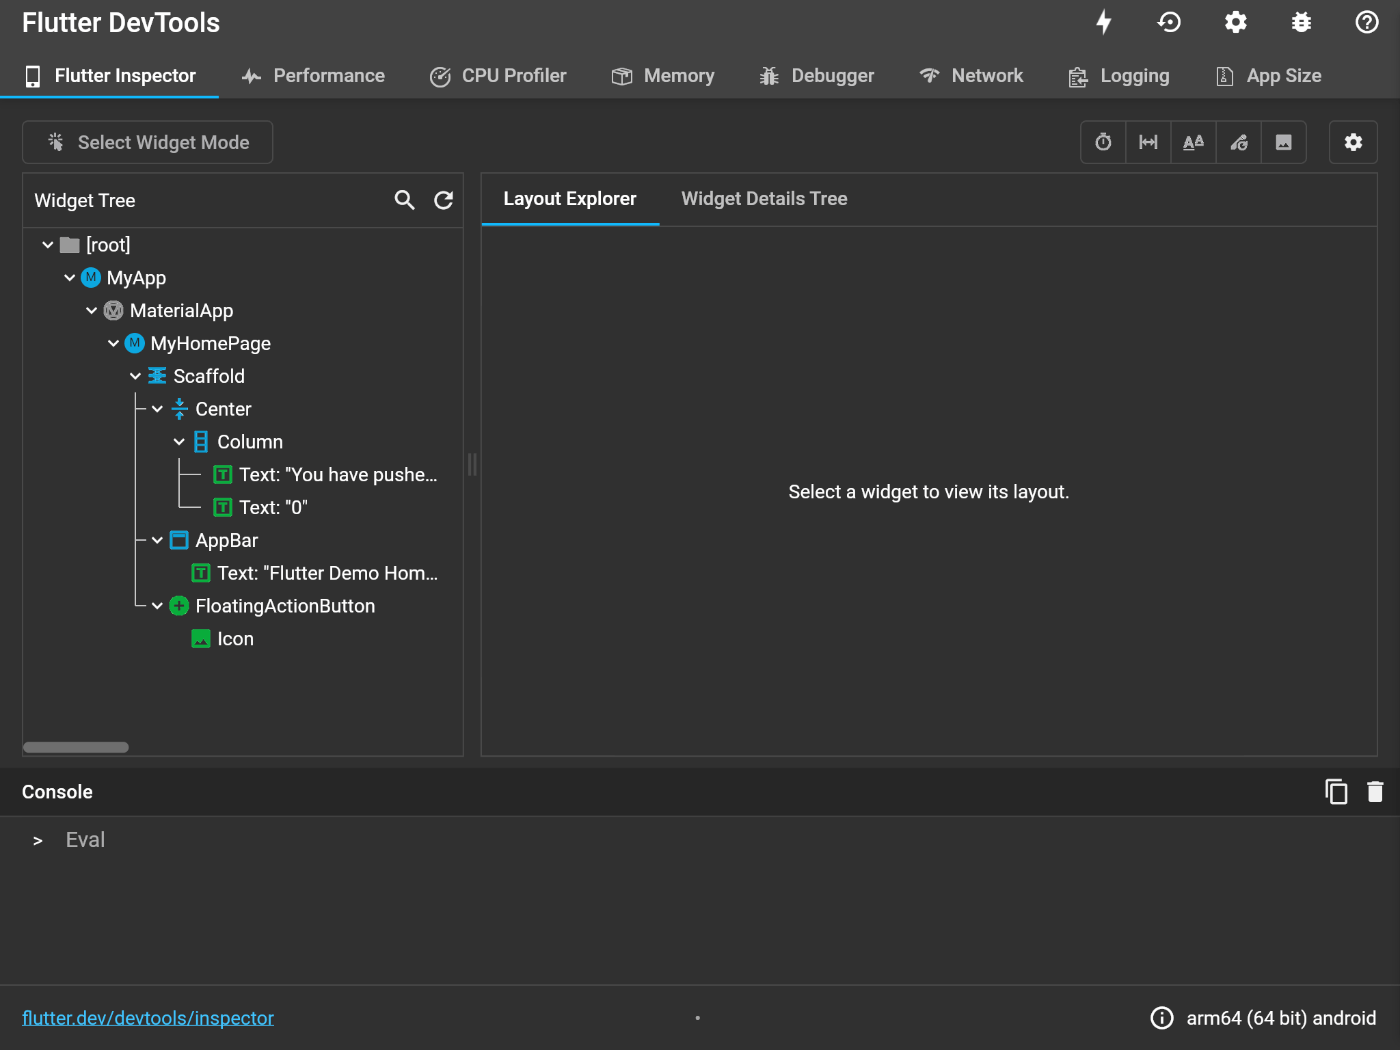Switch to Widget Details Tree tab
The height and width of the screenshot is (1050, 1400).
[x=764, y=199]
